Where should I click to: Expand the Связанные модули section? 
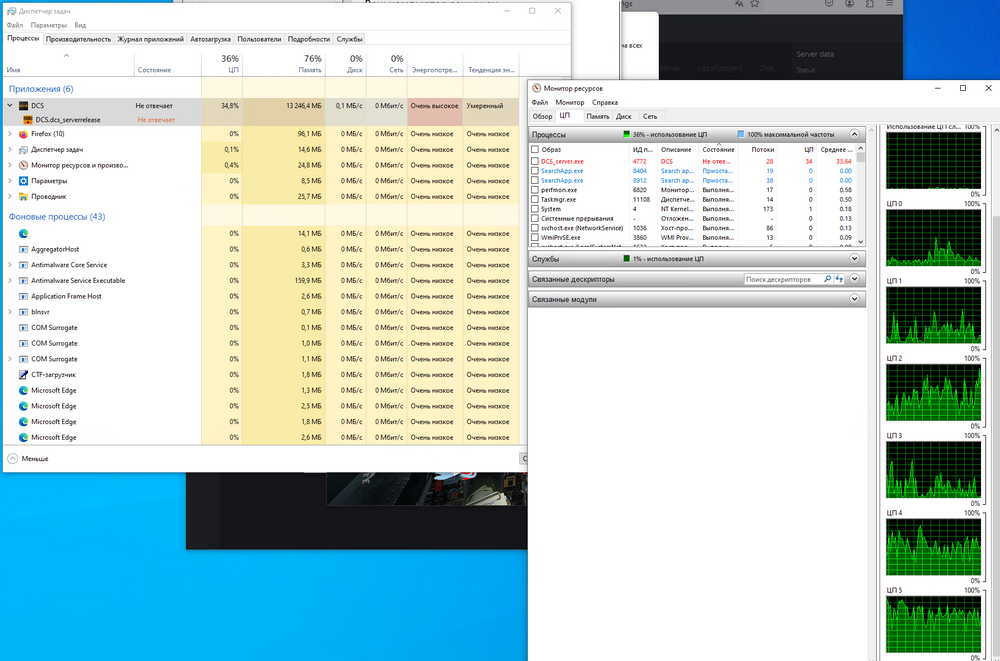[855, 299]
